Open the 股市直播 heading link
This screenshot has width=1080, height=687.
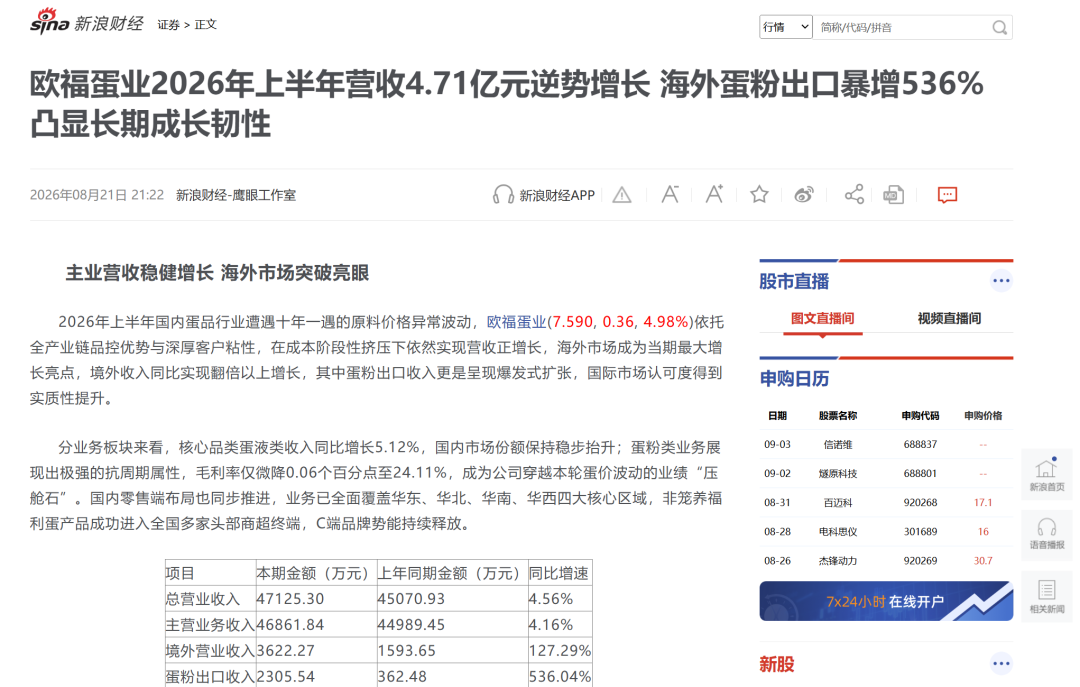pos(794,281)
